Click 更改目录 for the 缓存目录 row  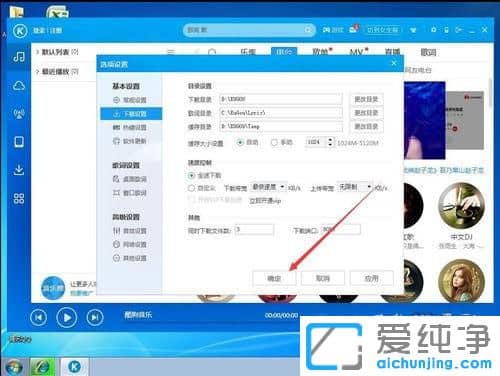(366, 126)
